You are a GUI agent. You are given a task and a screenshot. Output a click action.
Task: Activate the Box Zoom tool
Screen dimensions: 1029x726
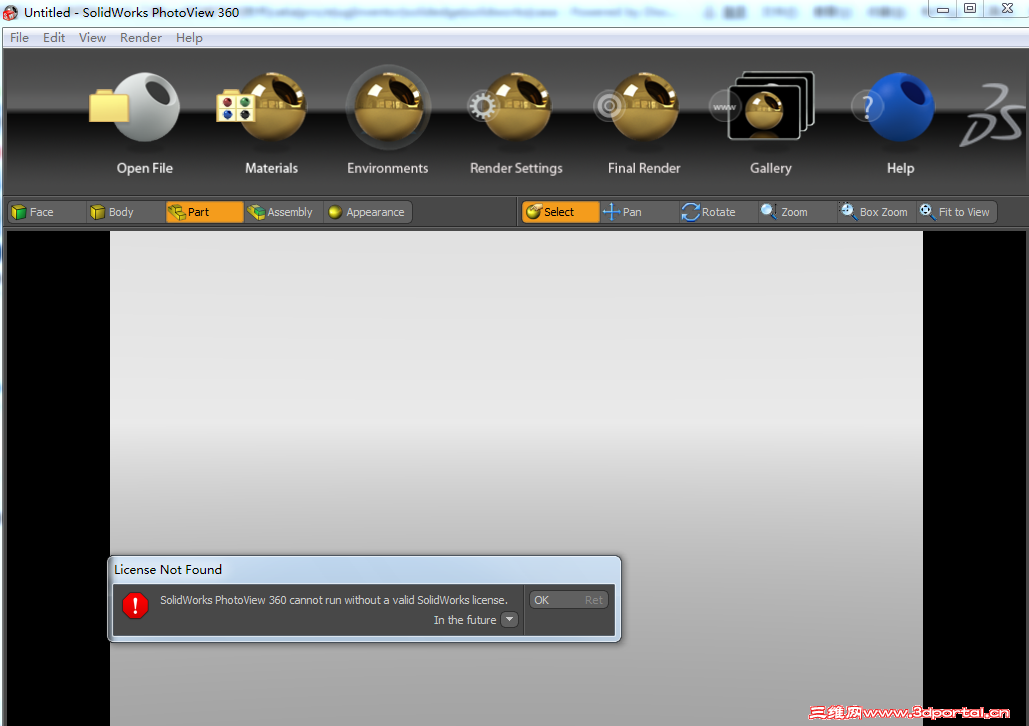click(875, 212)
